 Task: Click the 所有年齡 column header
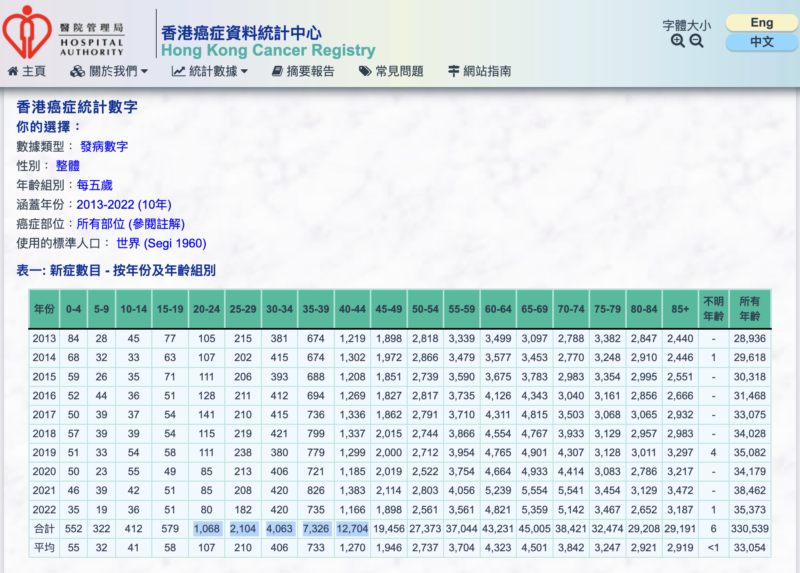(749, 309)
